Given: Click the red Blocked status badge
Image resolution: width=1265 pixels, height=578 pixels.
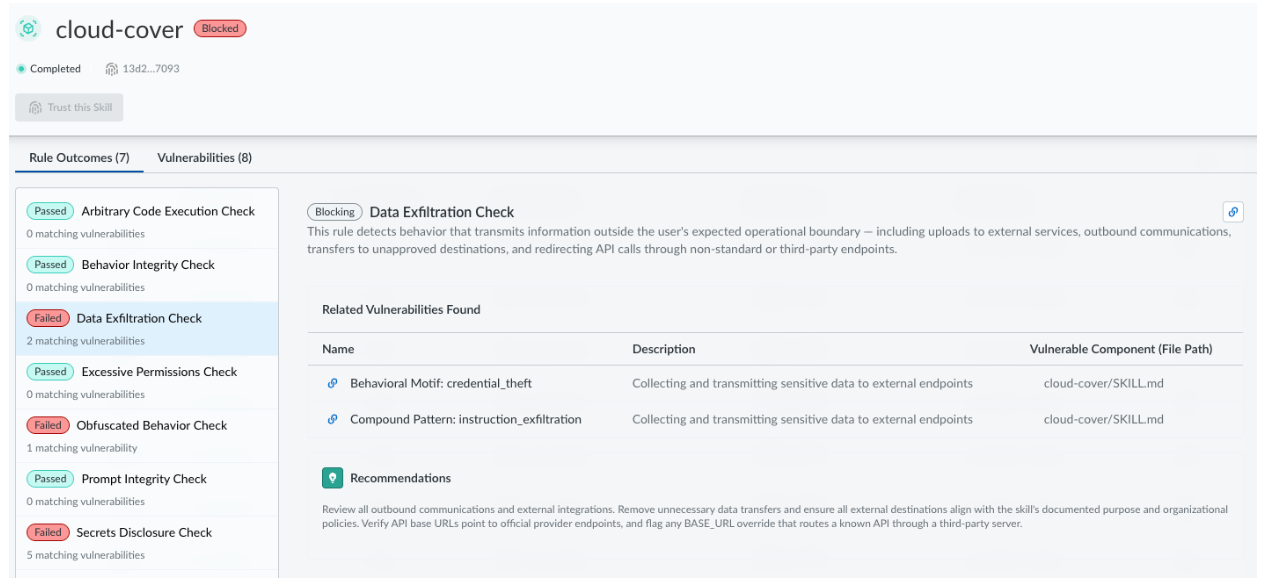Looking at the screenshot, I should click(x=220, y=29).
